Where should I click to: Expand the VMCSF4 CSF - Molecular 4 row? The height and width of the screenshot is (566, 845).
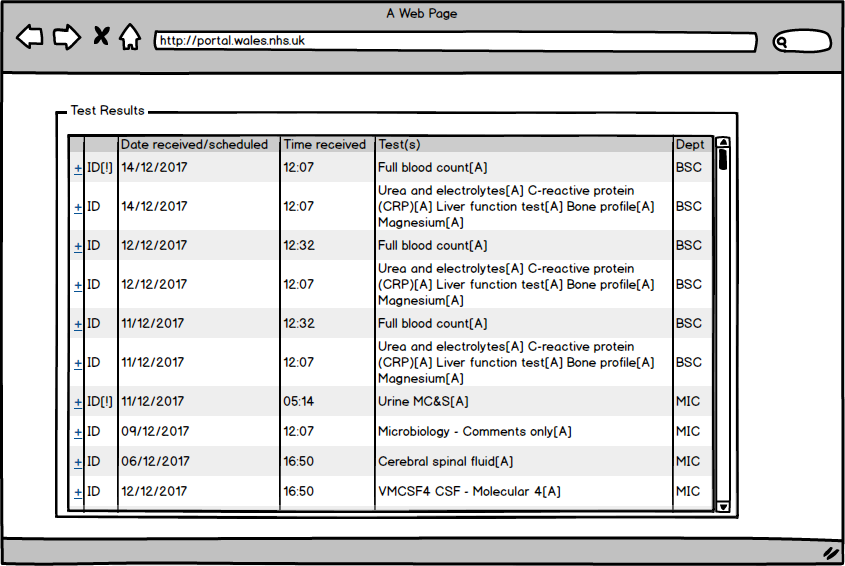click(78, 492)
